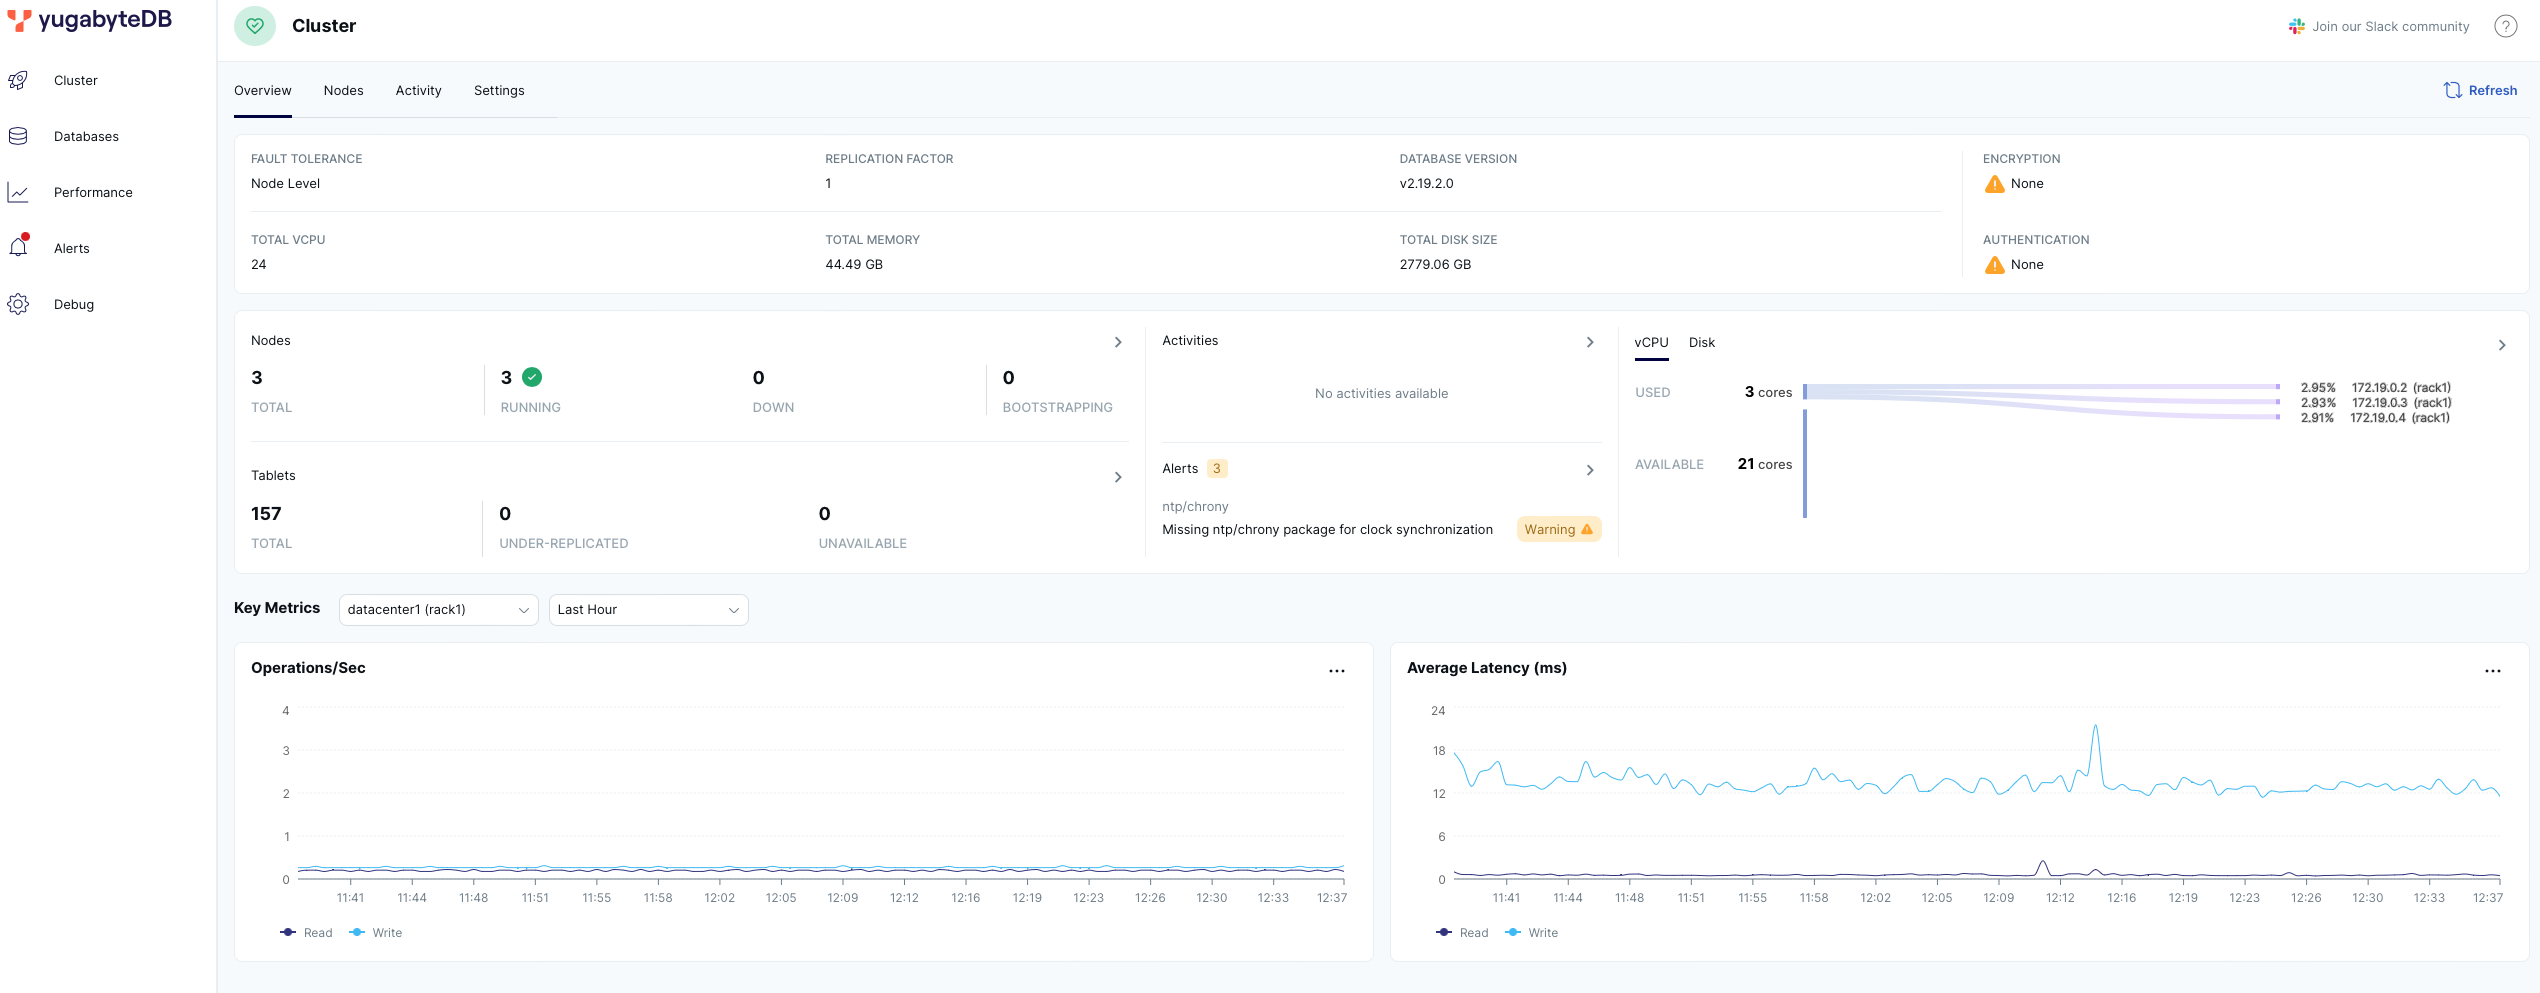The width and height of the screenshot is (2540, 993).
Task: Click the Debug gear icon
Action: [x=18, y=304]
